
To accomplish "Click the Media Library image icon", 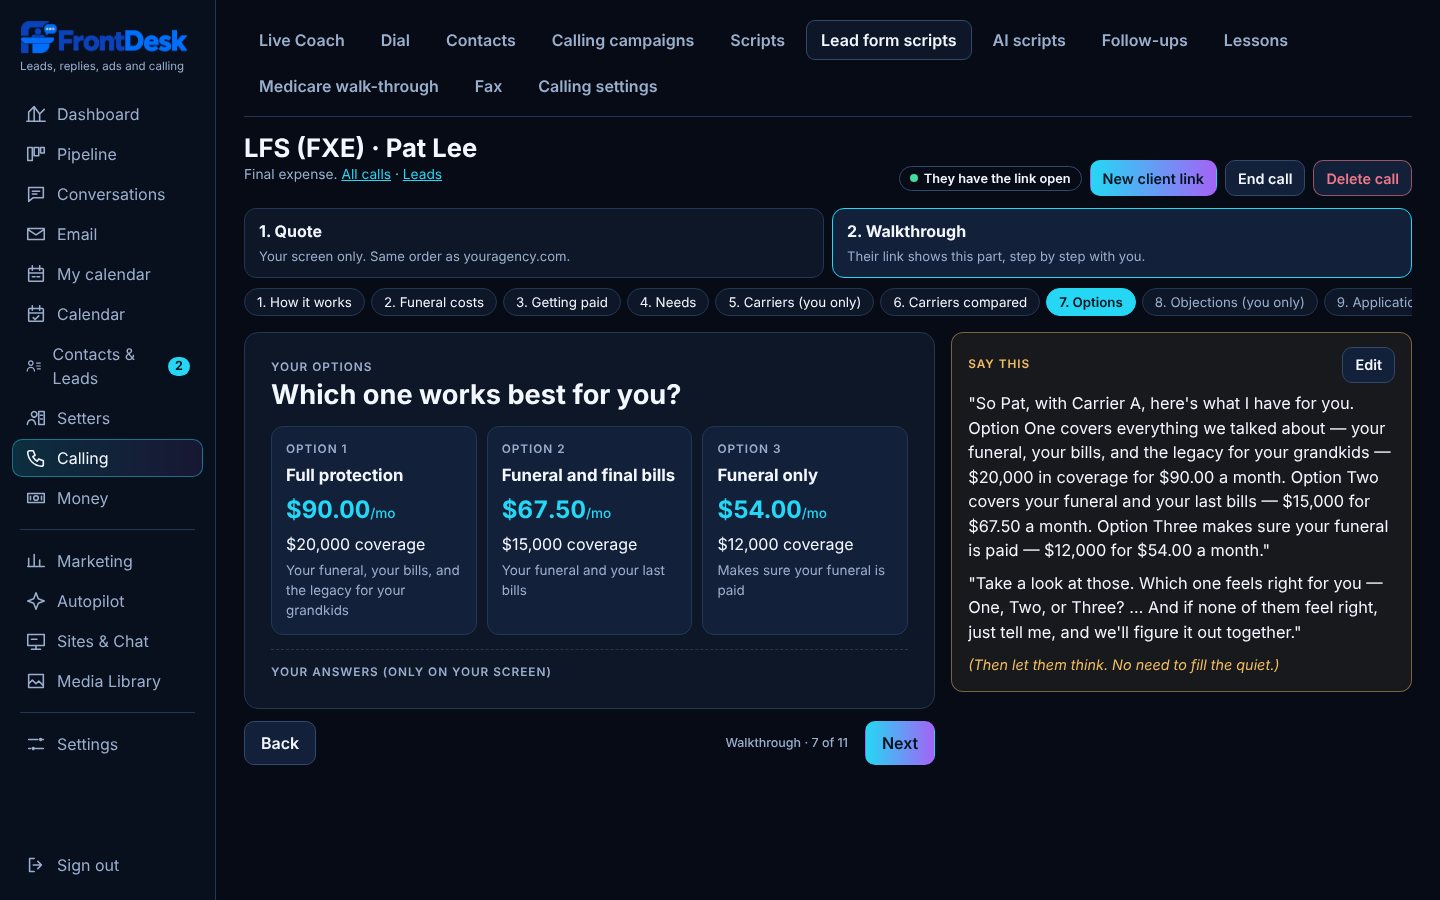I will [36, 681].
